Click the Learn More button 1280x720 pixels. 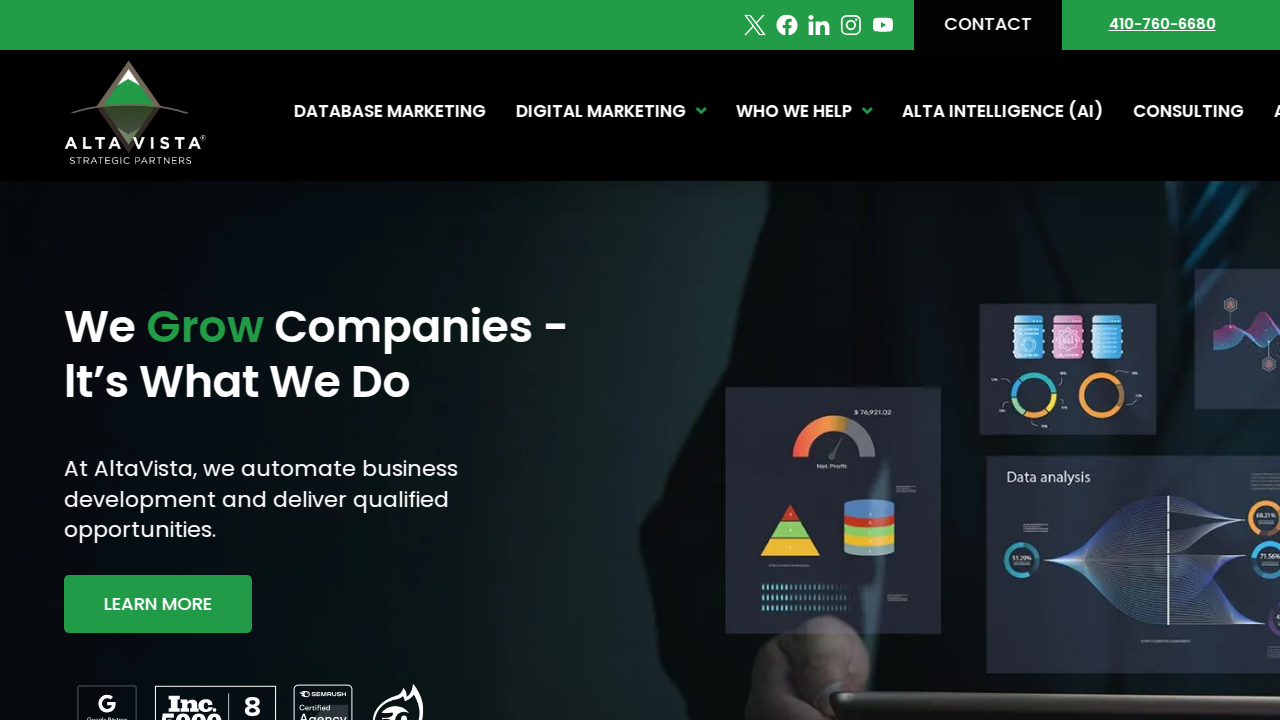pyautogui.click(x=158, y=604)
